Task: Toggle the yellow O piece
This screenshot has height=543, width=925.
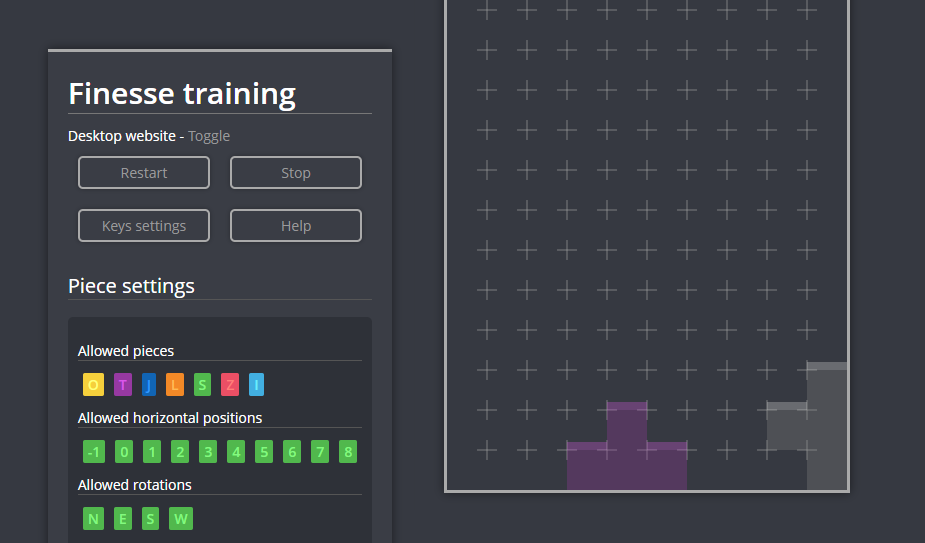Action: [x=93, y=384]
